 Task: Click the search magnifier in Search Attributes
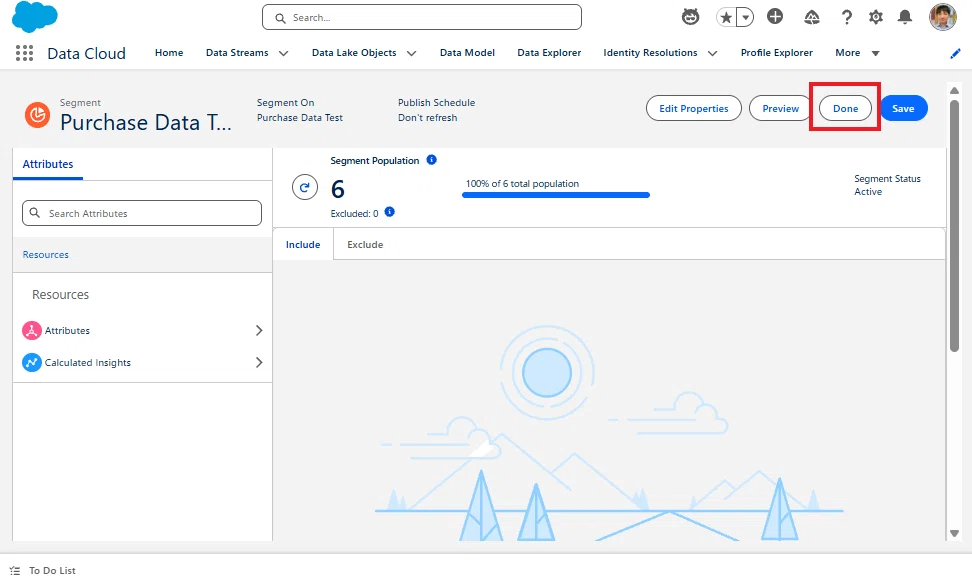tap(35, 213)
